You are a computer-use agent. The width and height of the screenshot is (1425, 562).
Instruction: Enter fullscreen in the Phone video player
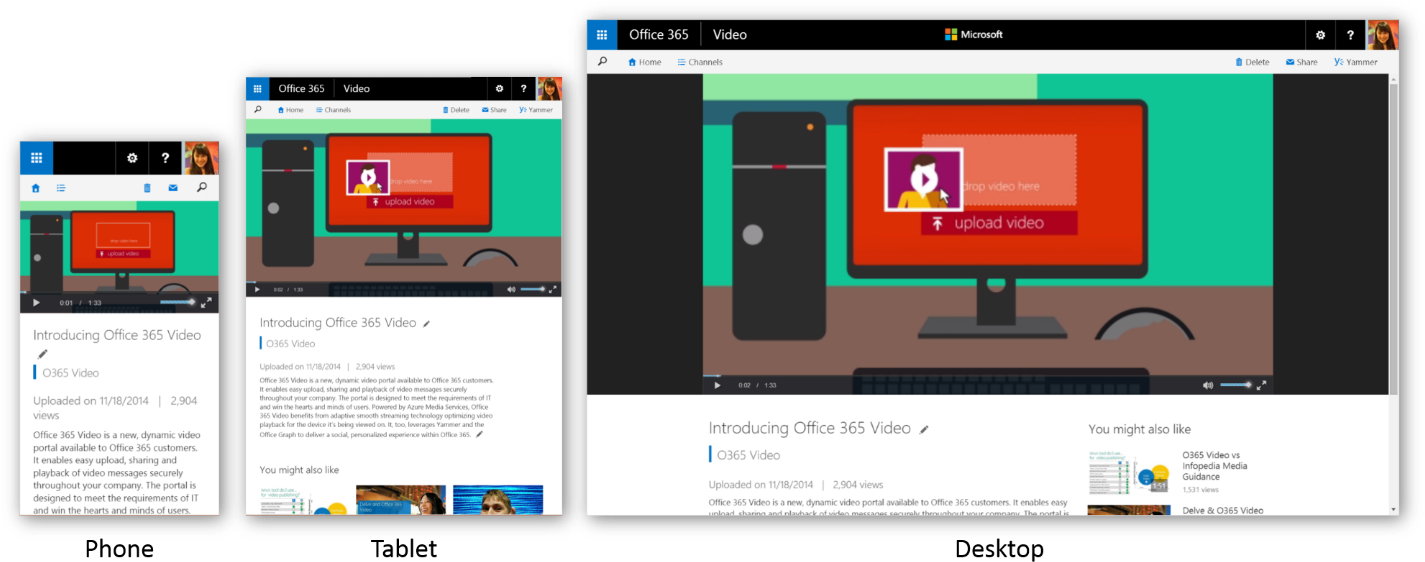click(x=206, y=303)
